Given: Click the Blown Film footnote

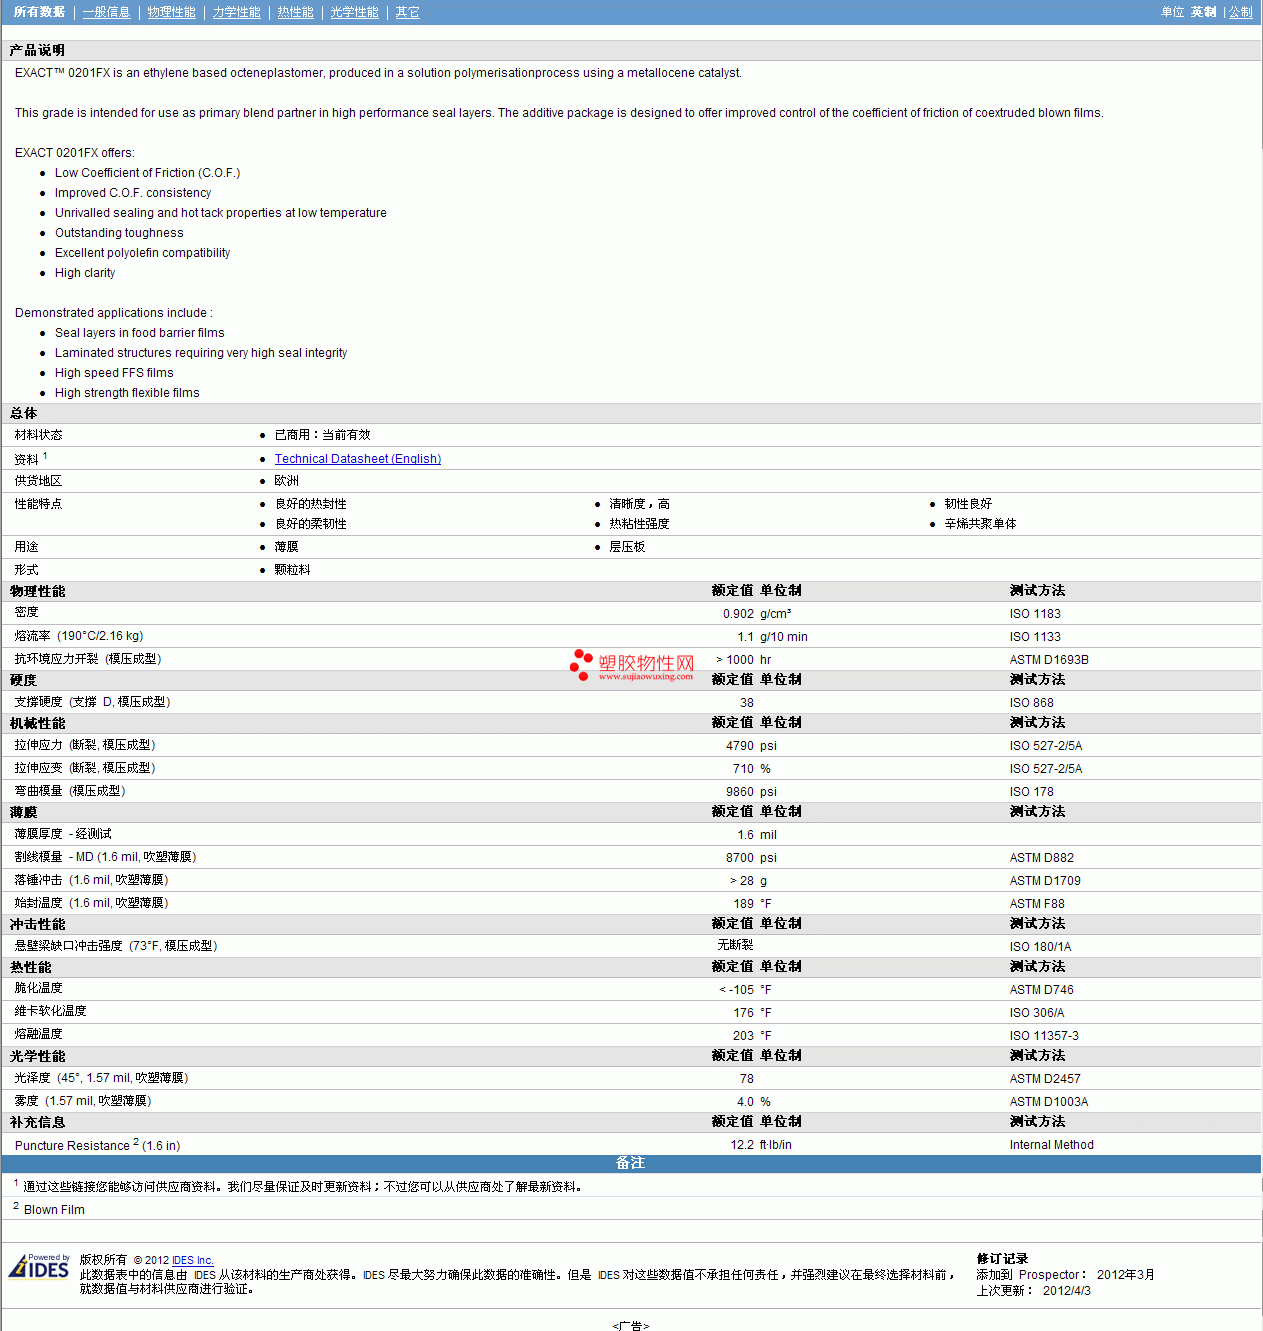Looking at the screenshot, I should 55,1210.
